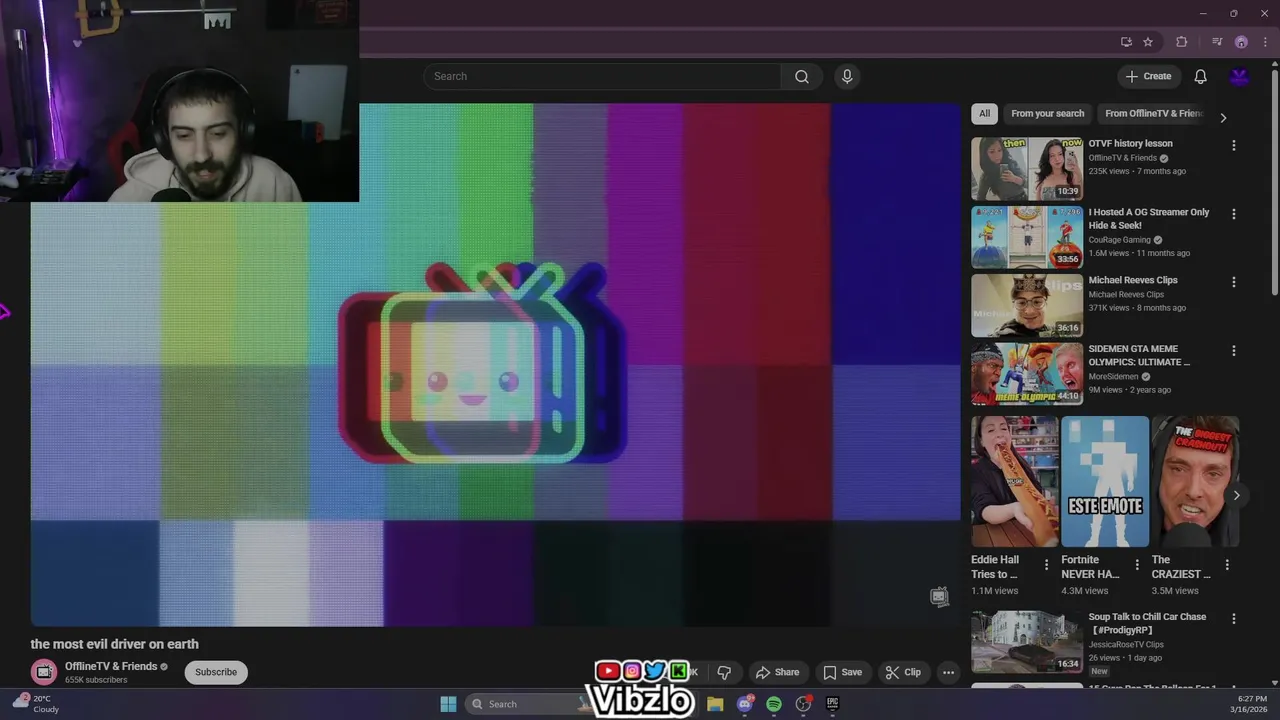Click the Create button

(1149, 77)
